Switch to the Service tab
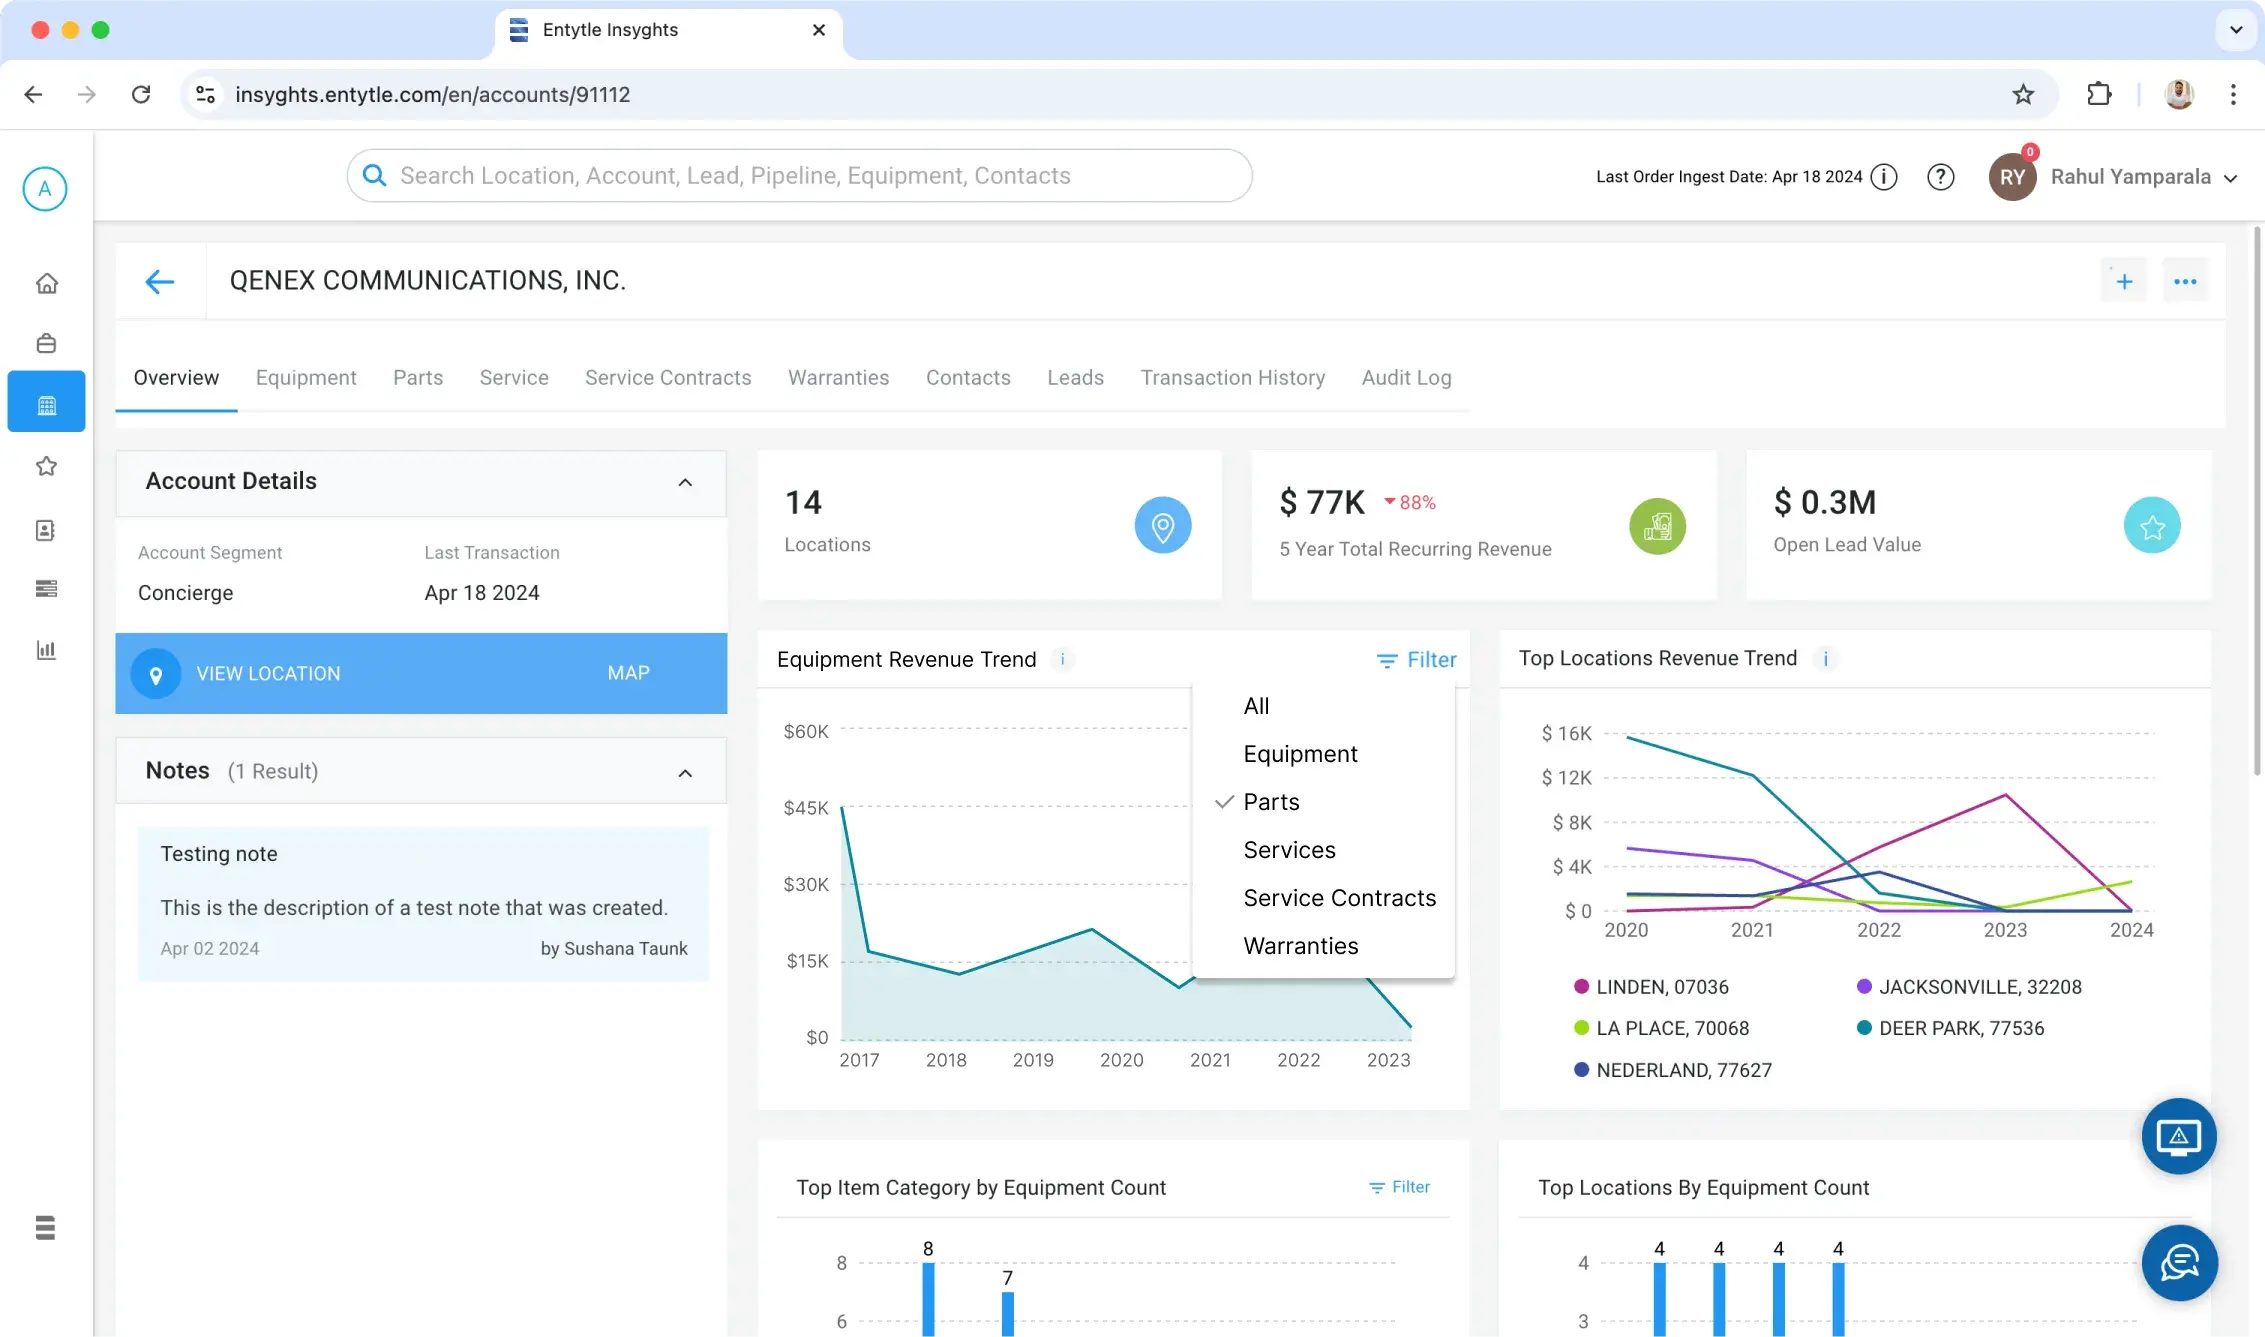 pyautogui.click(x=514, y=378)
